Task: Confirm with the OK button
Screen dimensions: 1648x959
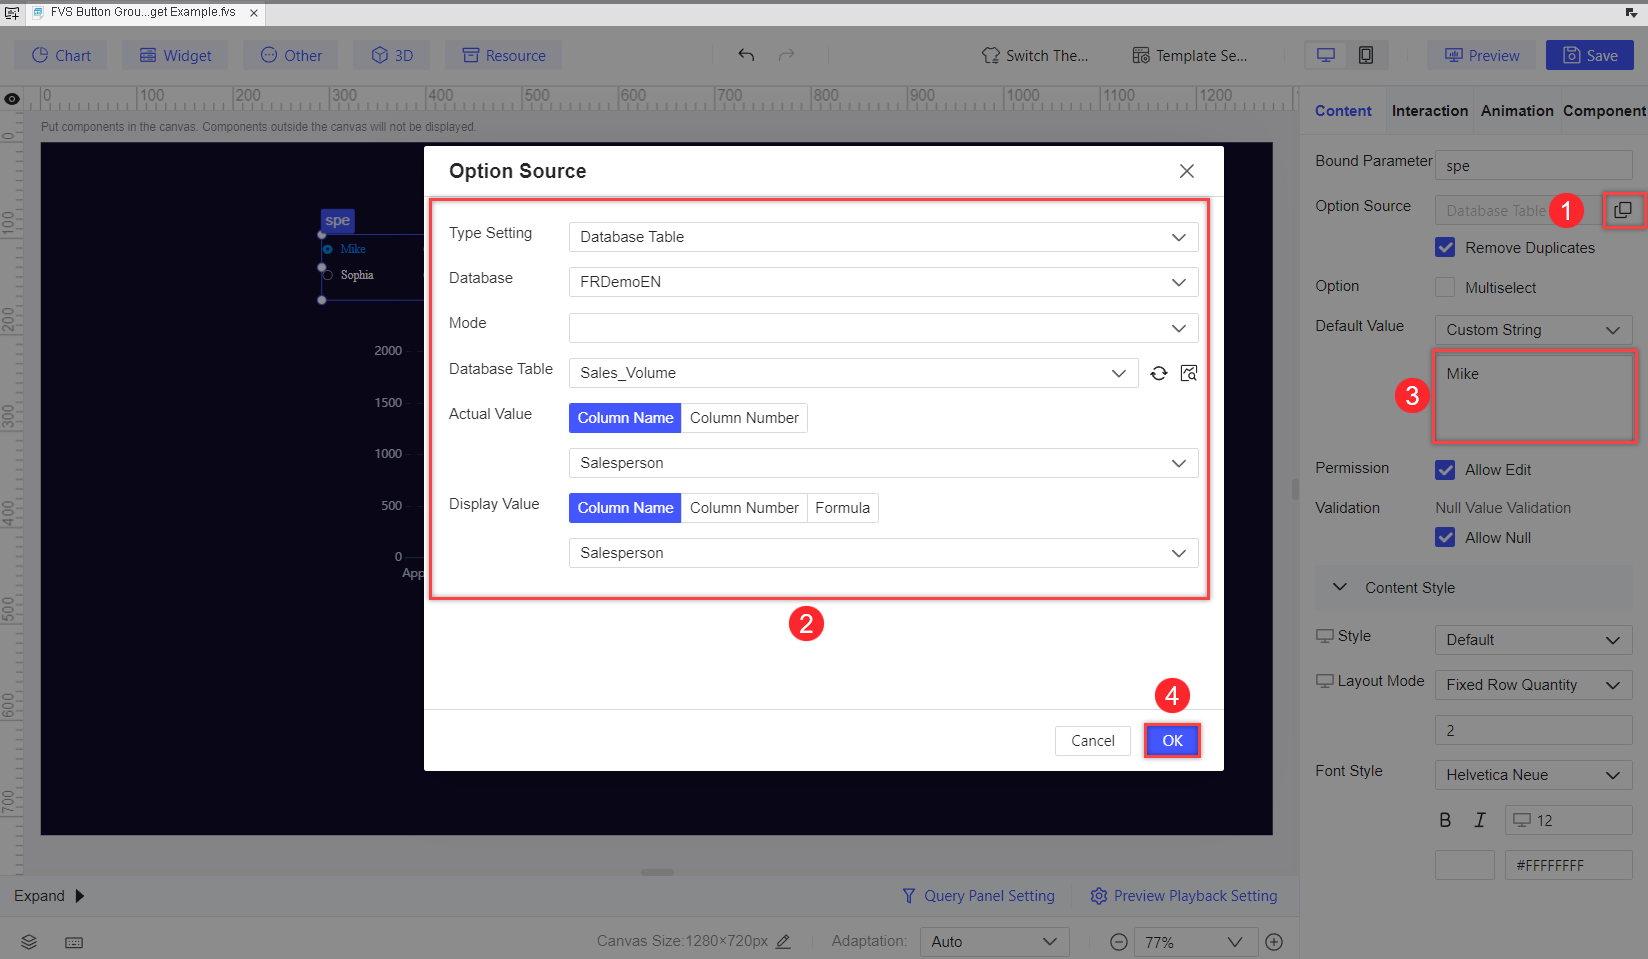Action: click(x=1172, y=741)
